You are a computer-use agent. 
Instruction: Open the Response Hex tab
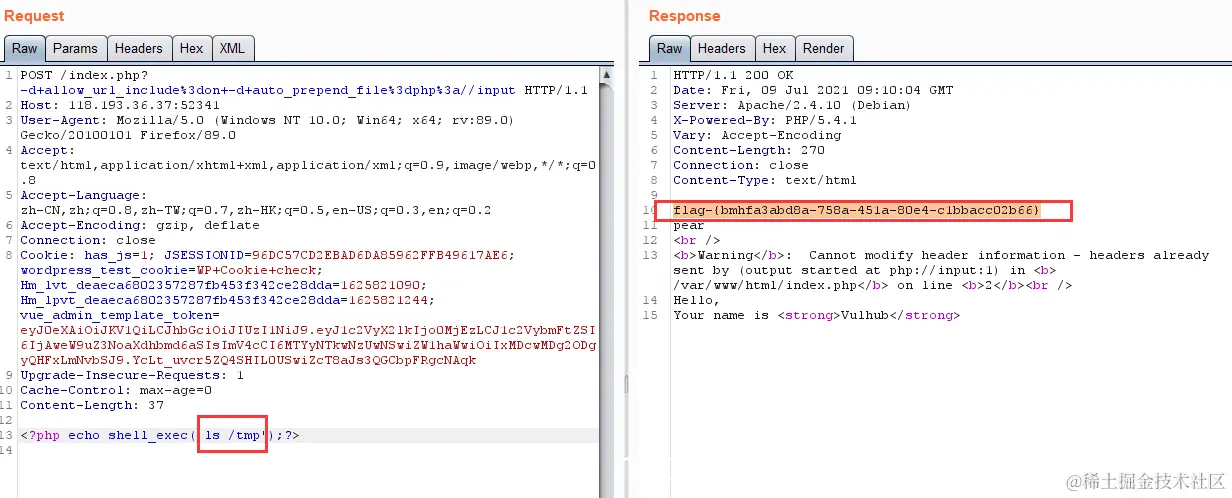(x=774, y=48)
